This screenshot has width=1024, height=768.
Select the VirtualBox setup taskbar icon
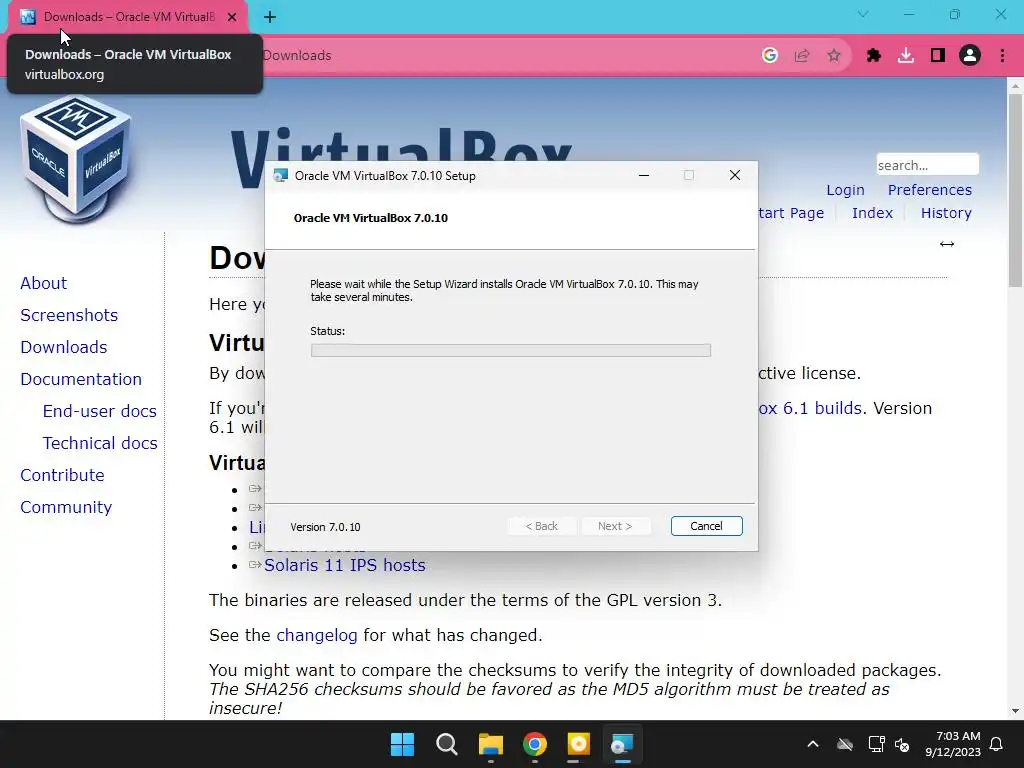(622, 744)
